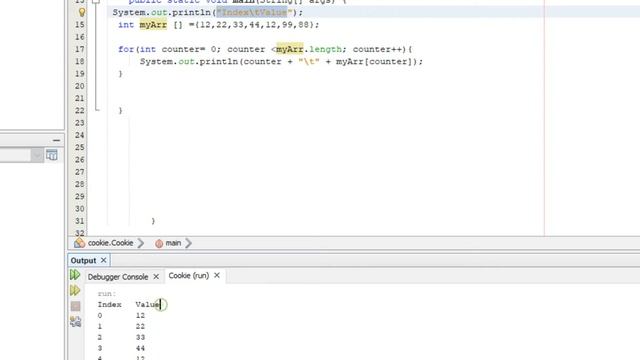The width and height of the screenshot is (640, 360).
Task: Click 'Index' header in output
Action: [109, 304]
